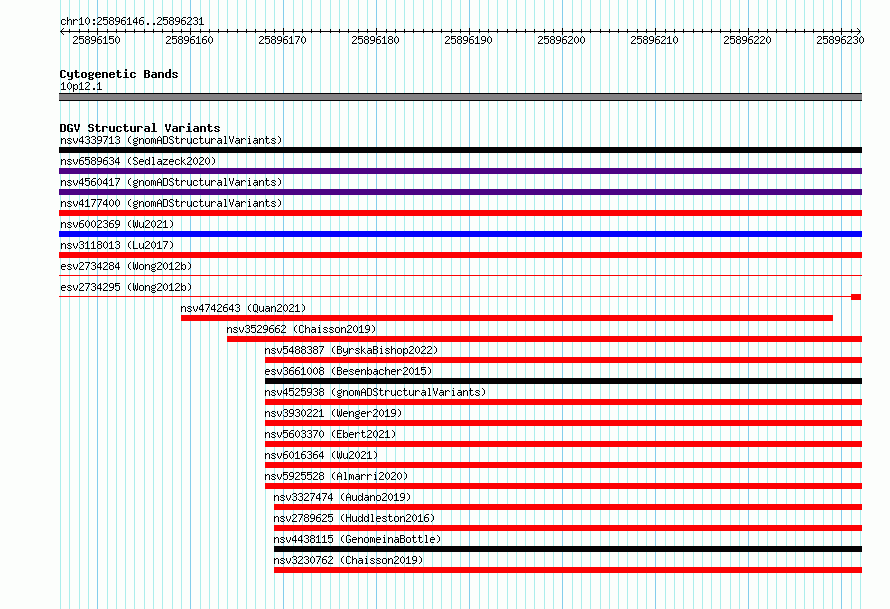Open nsv3230762 (Chaisson2019) variant label
The image size is (890, 609).
(349, 560)
